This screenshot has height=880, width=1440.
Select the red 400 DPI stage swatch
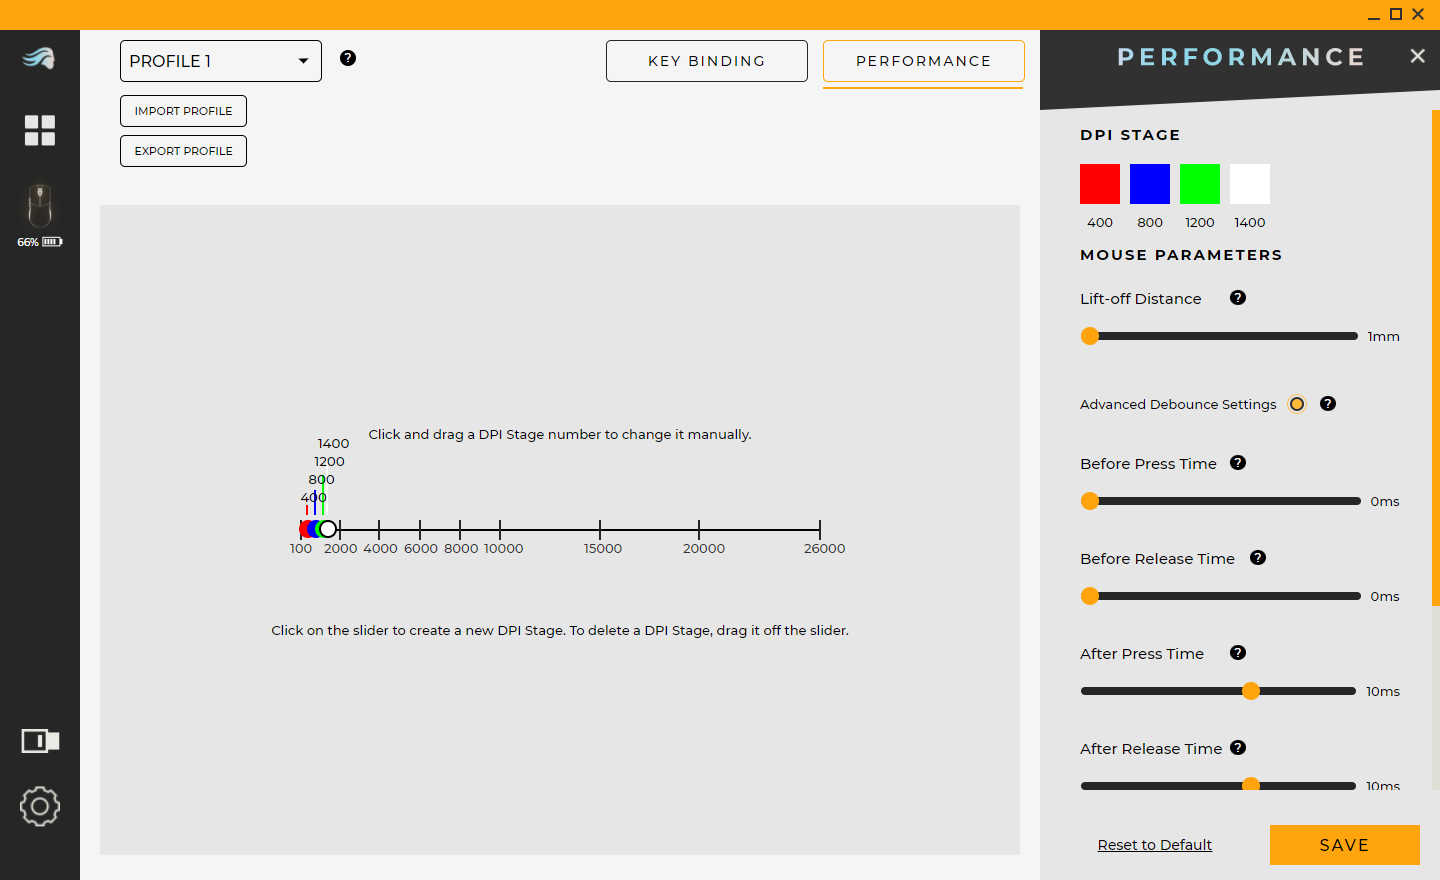[x=1100, y=184]
